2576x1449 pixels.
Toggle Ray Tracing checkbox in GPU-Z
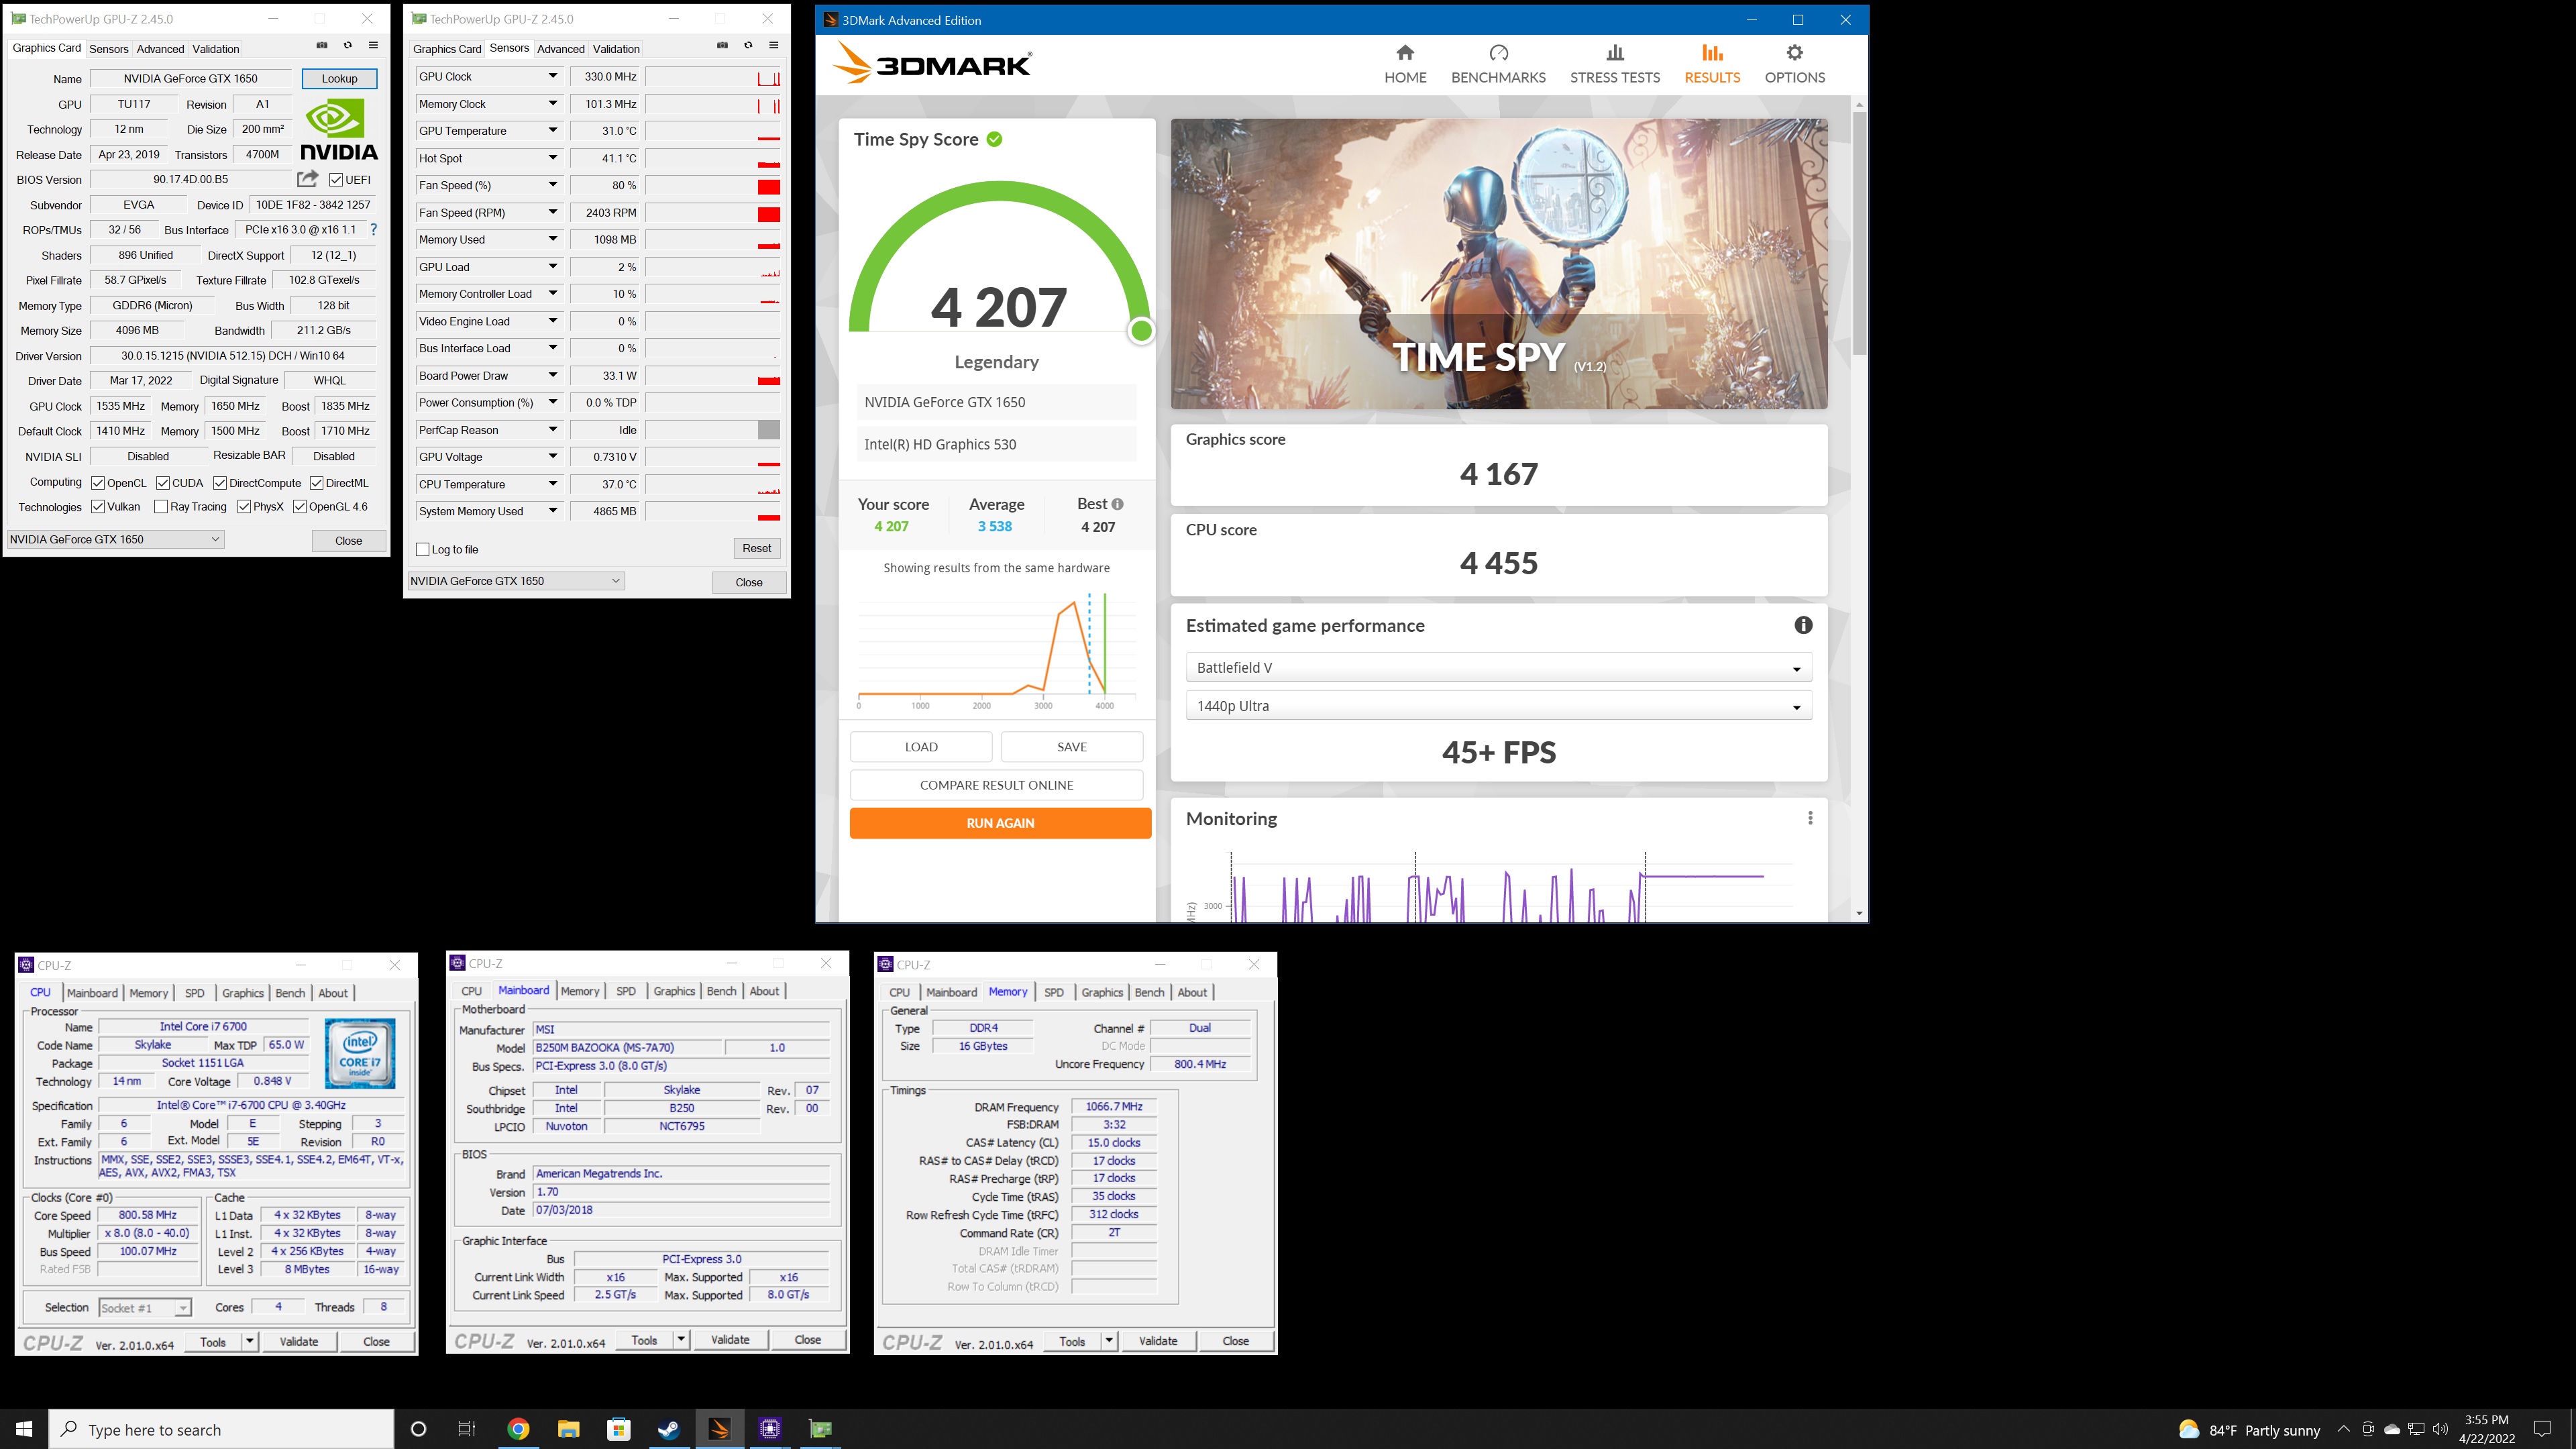tap(161, 507)
